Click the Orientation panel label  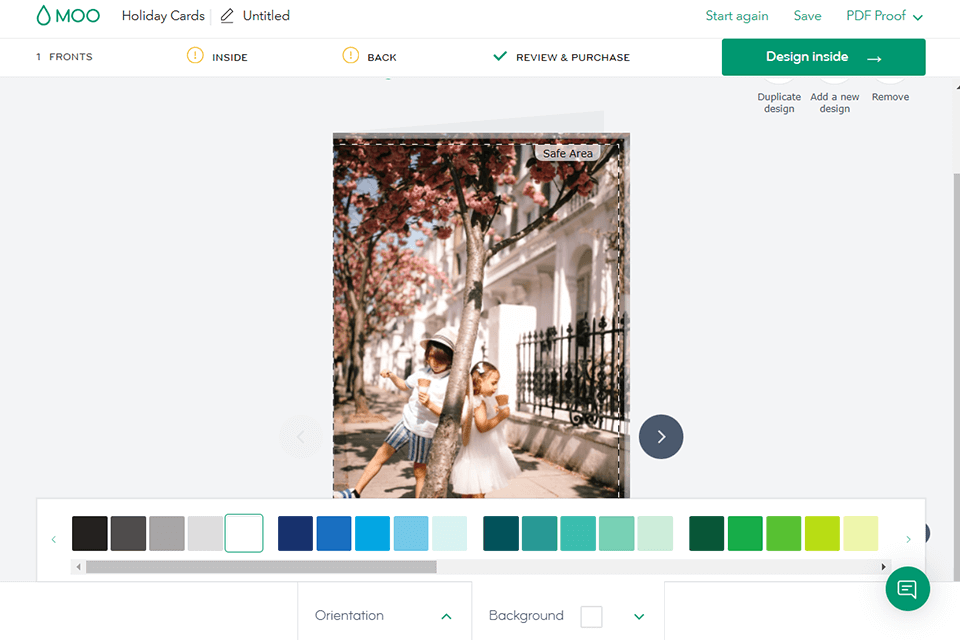349,616
